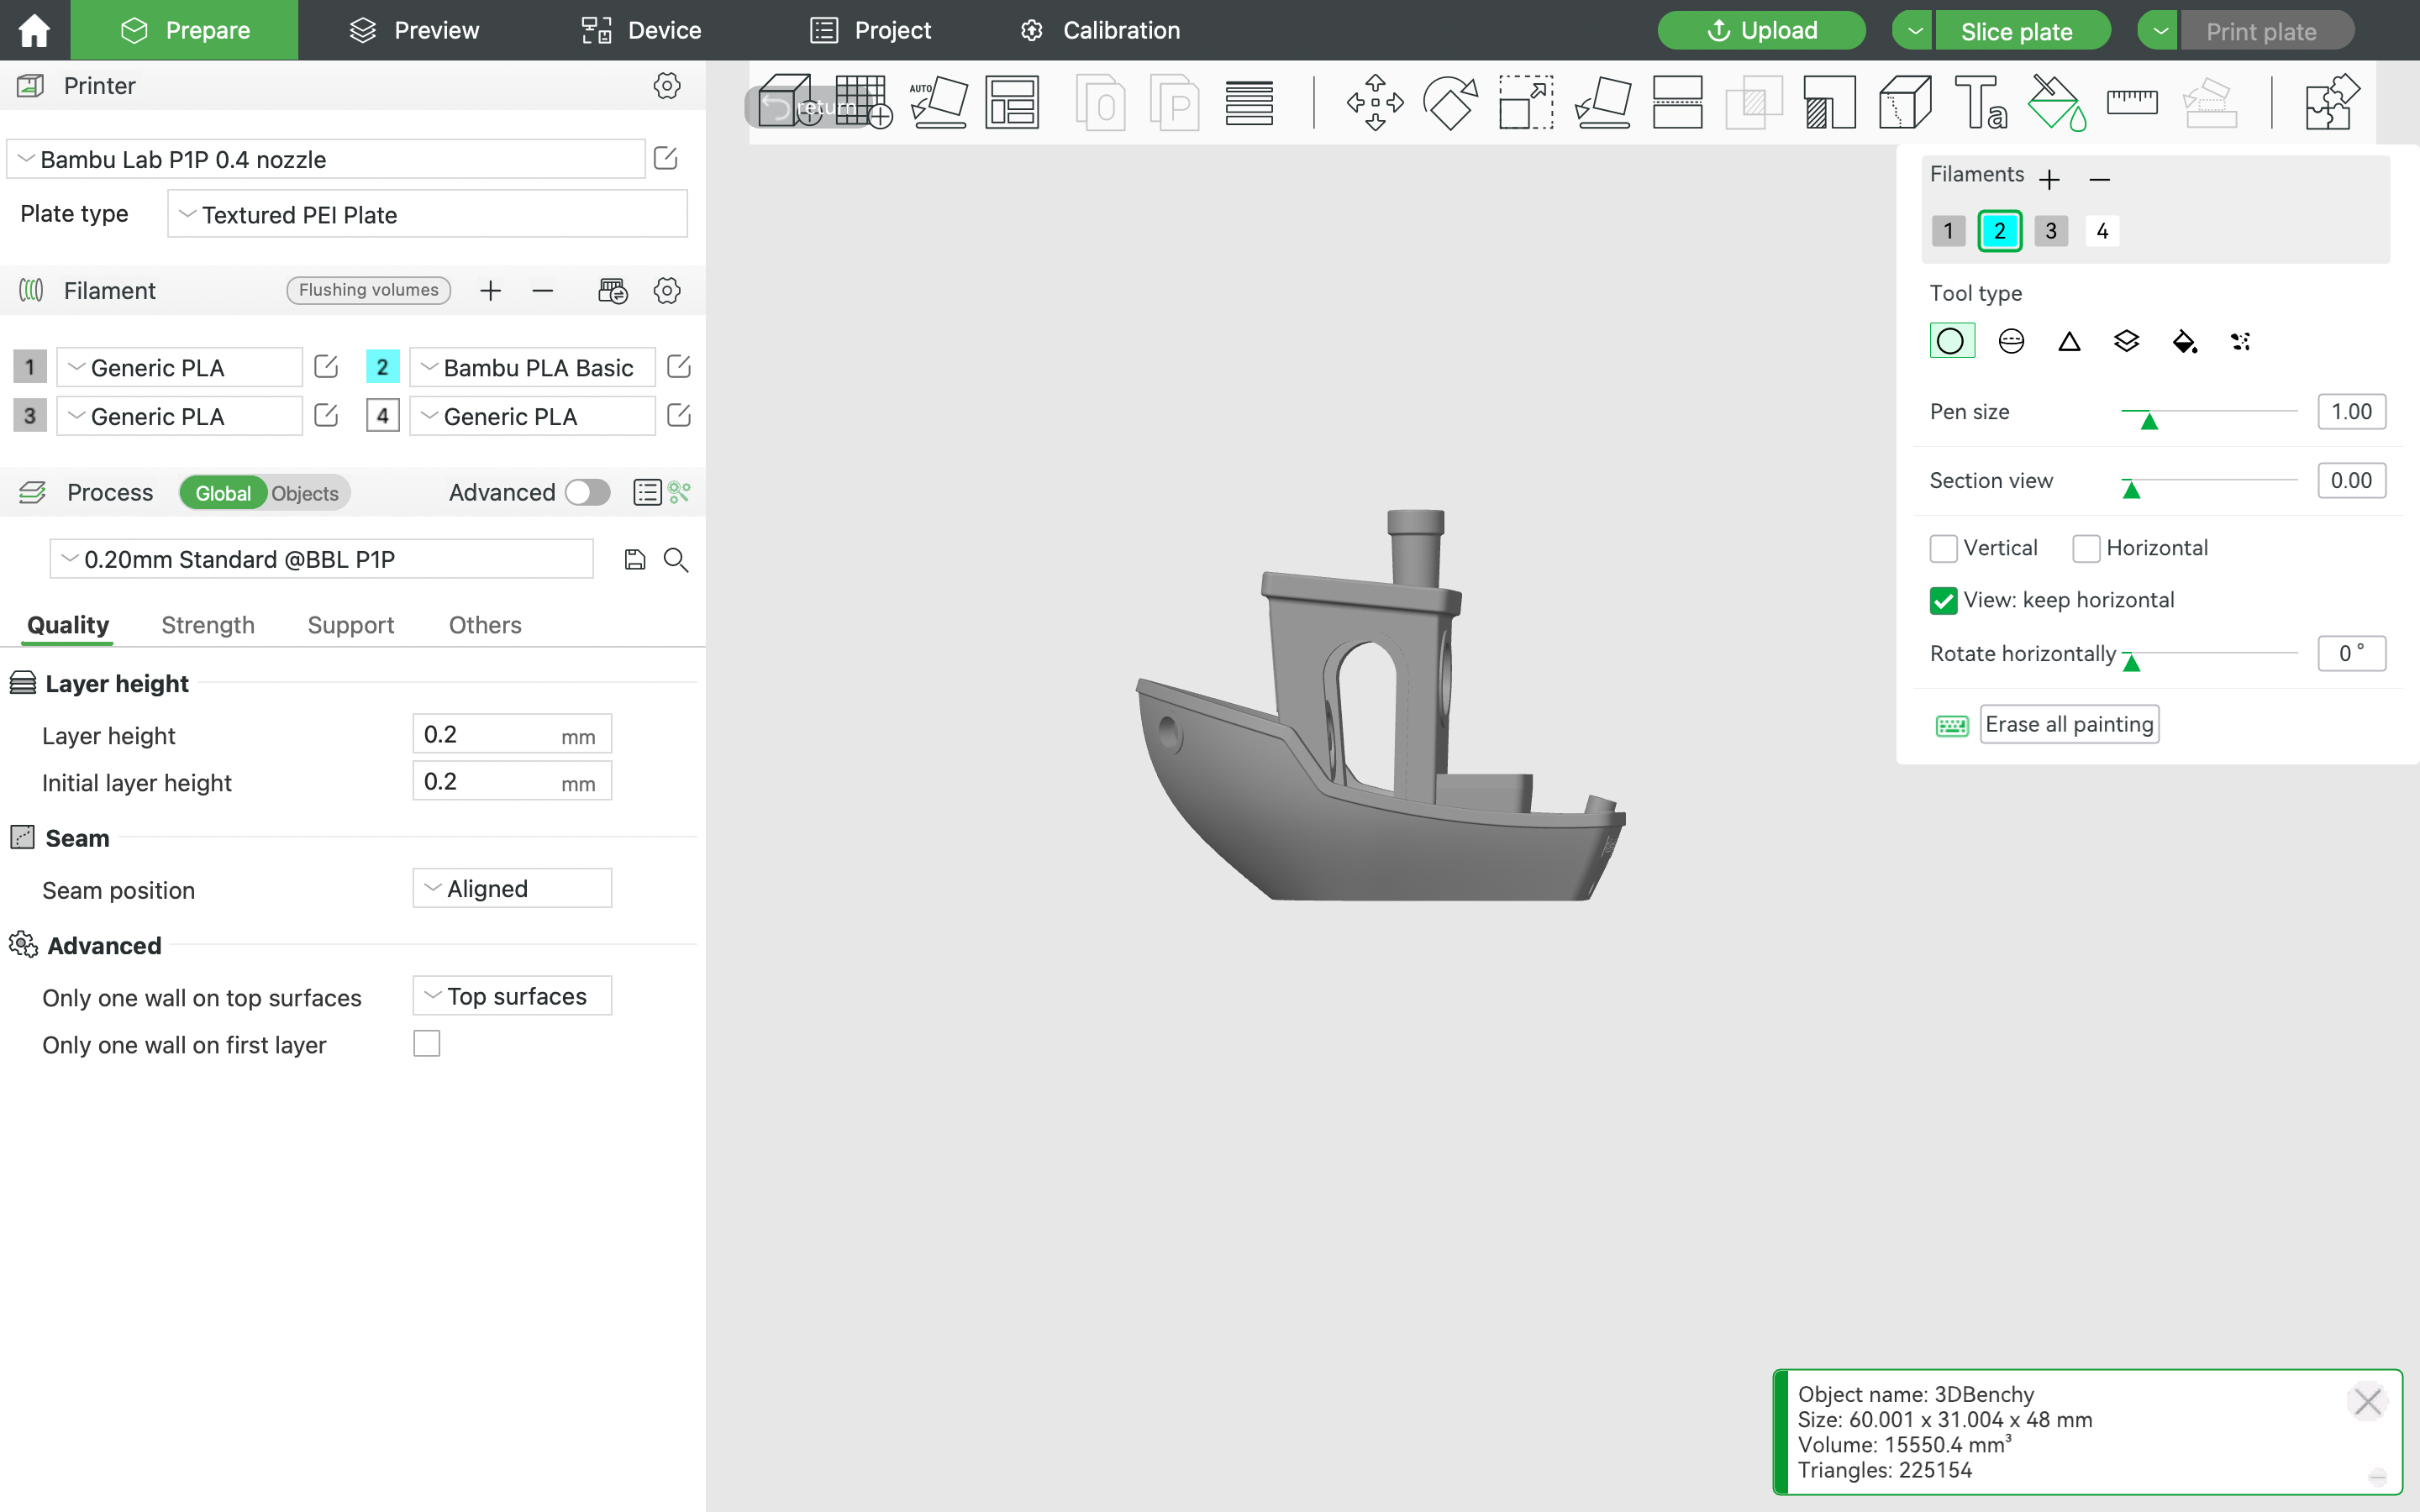Open filament settings gear icon
2420x1512 pixels.
pos(667,291)
